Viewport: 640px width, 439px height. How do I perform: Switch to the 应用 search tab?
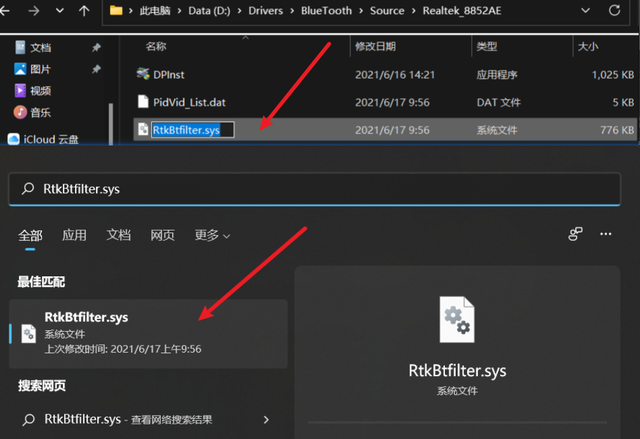pos(74,235)
